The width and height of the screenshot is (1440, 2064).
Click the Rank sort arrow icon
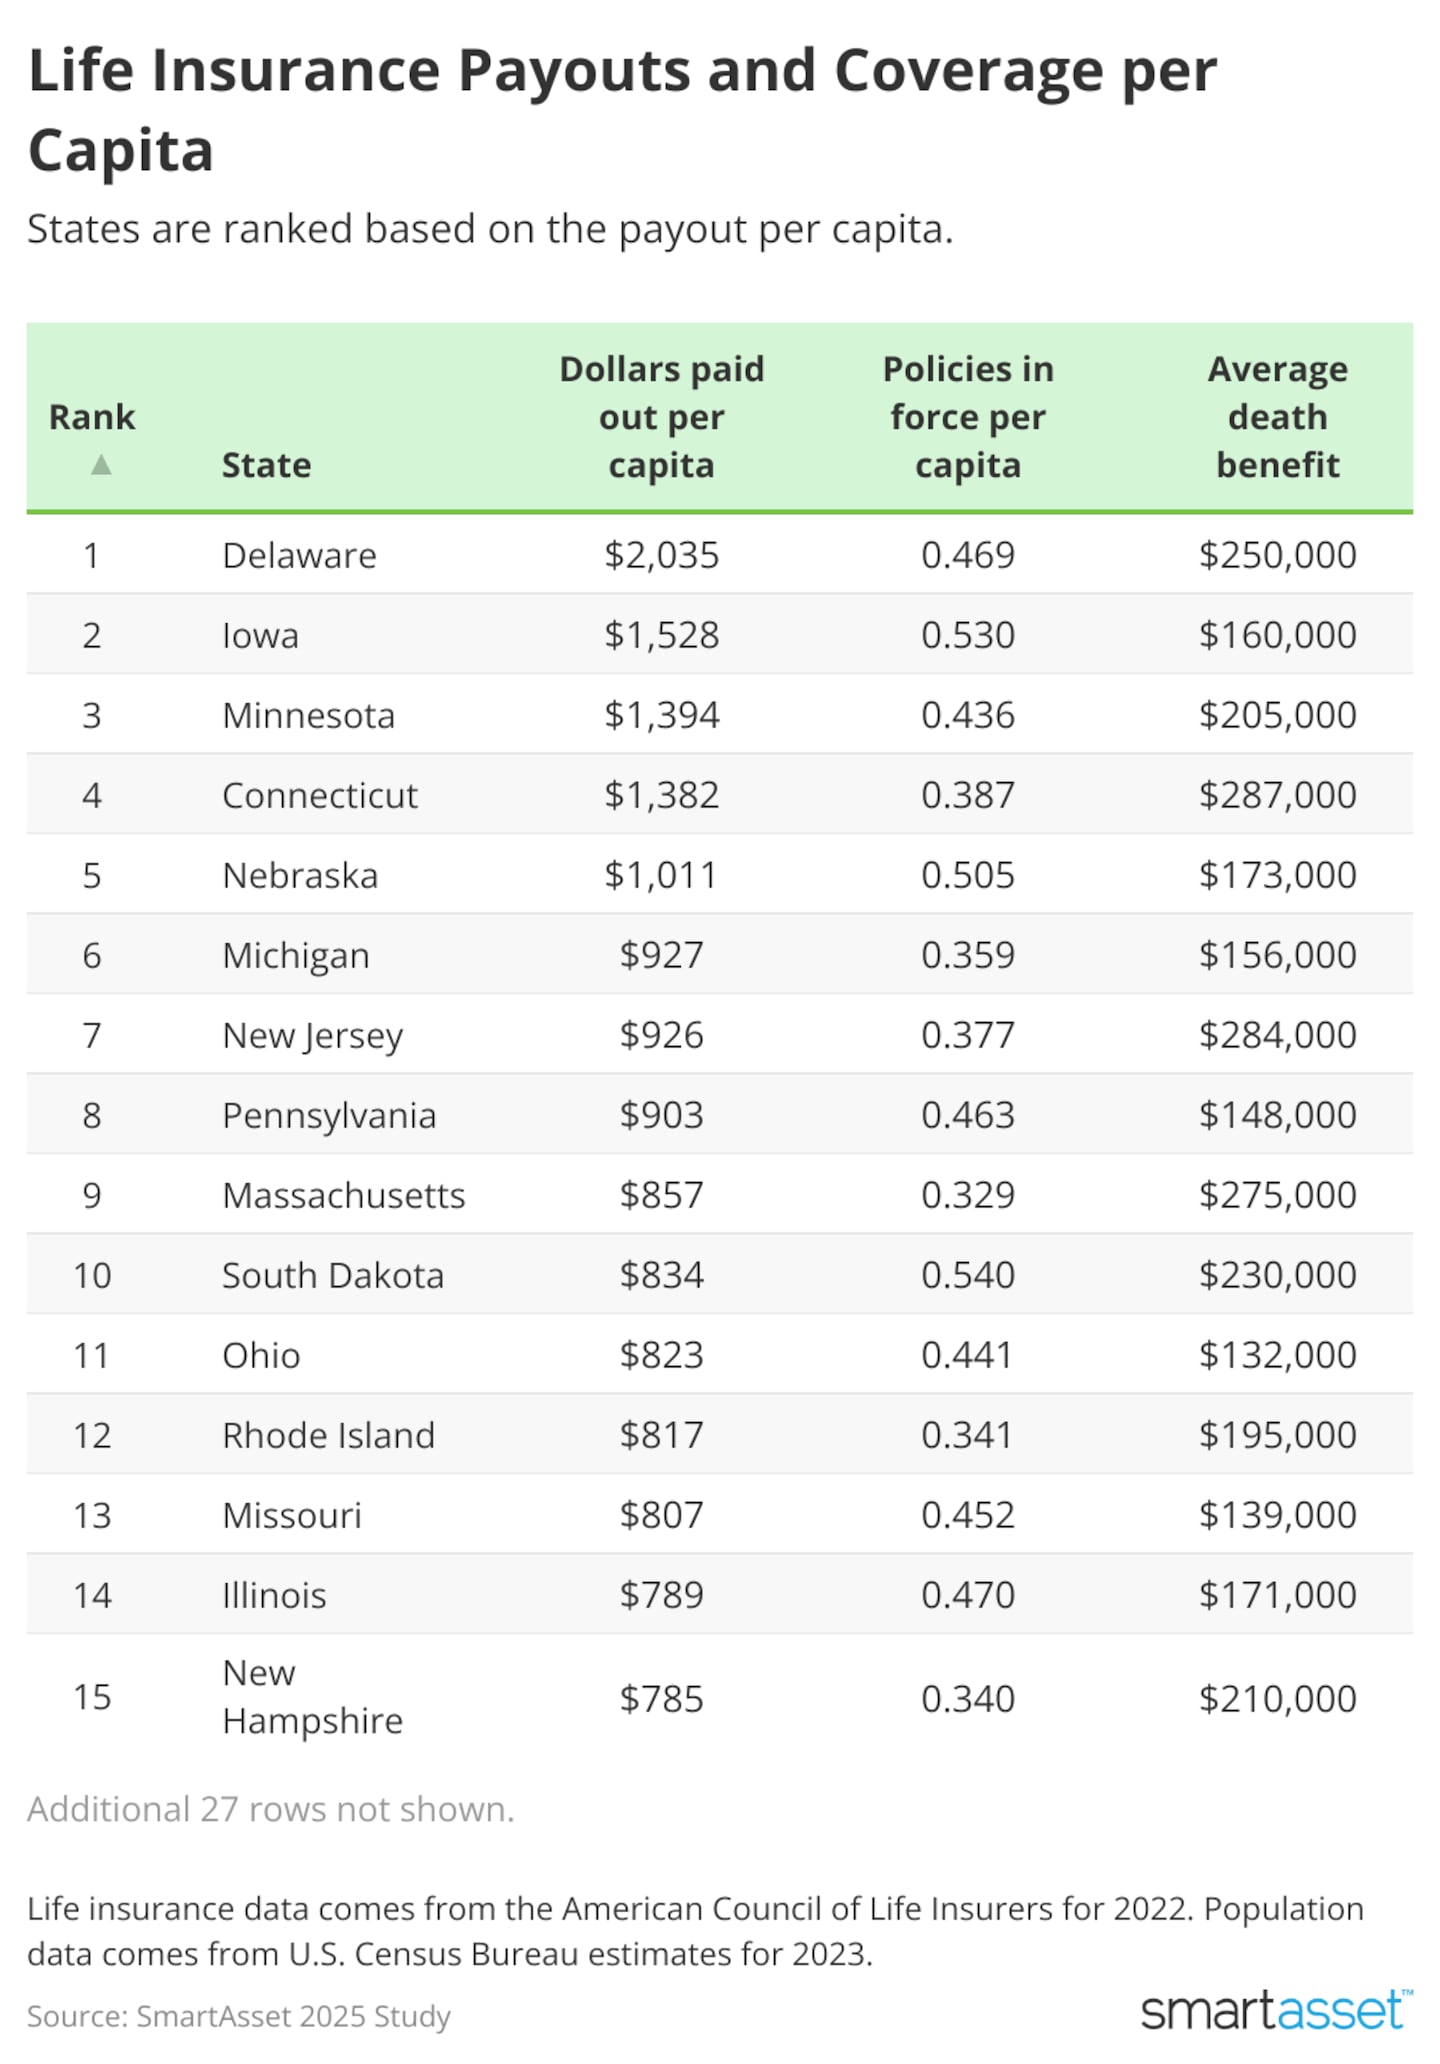(100, 465)
